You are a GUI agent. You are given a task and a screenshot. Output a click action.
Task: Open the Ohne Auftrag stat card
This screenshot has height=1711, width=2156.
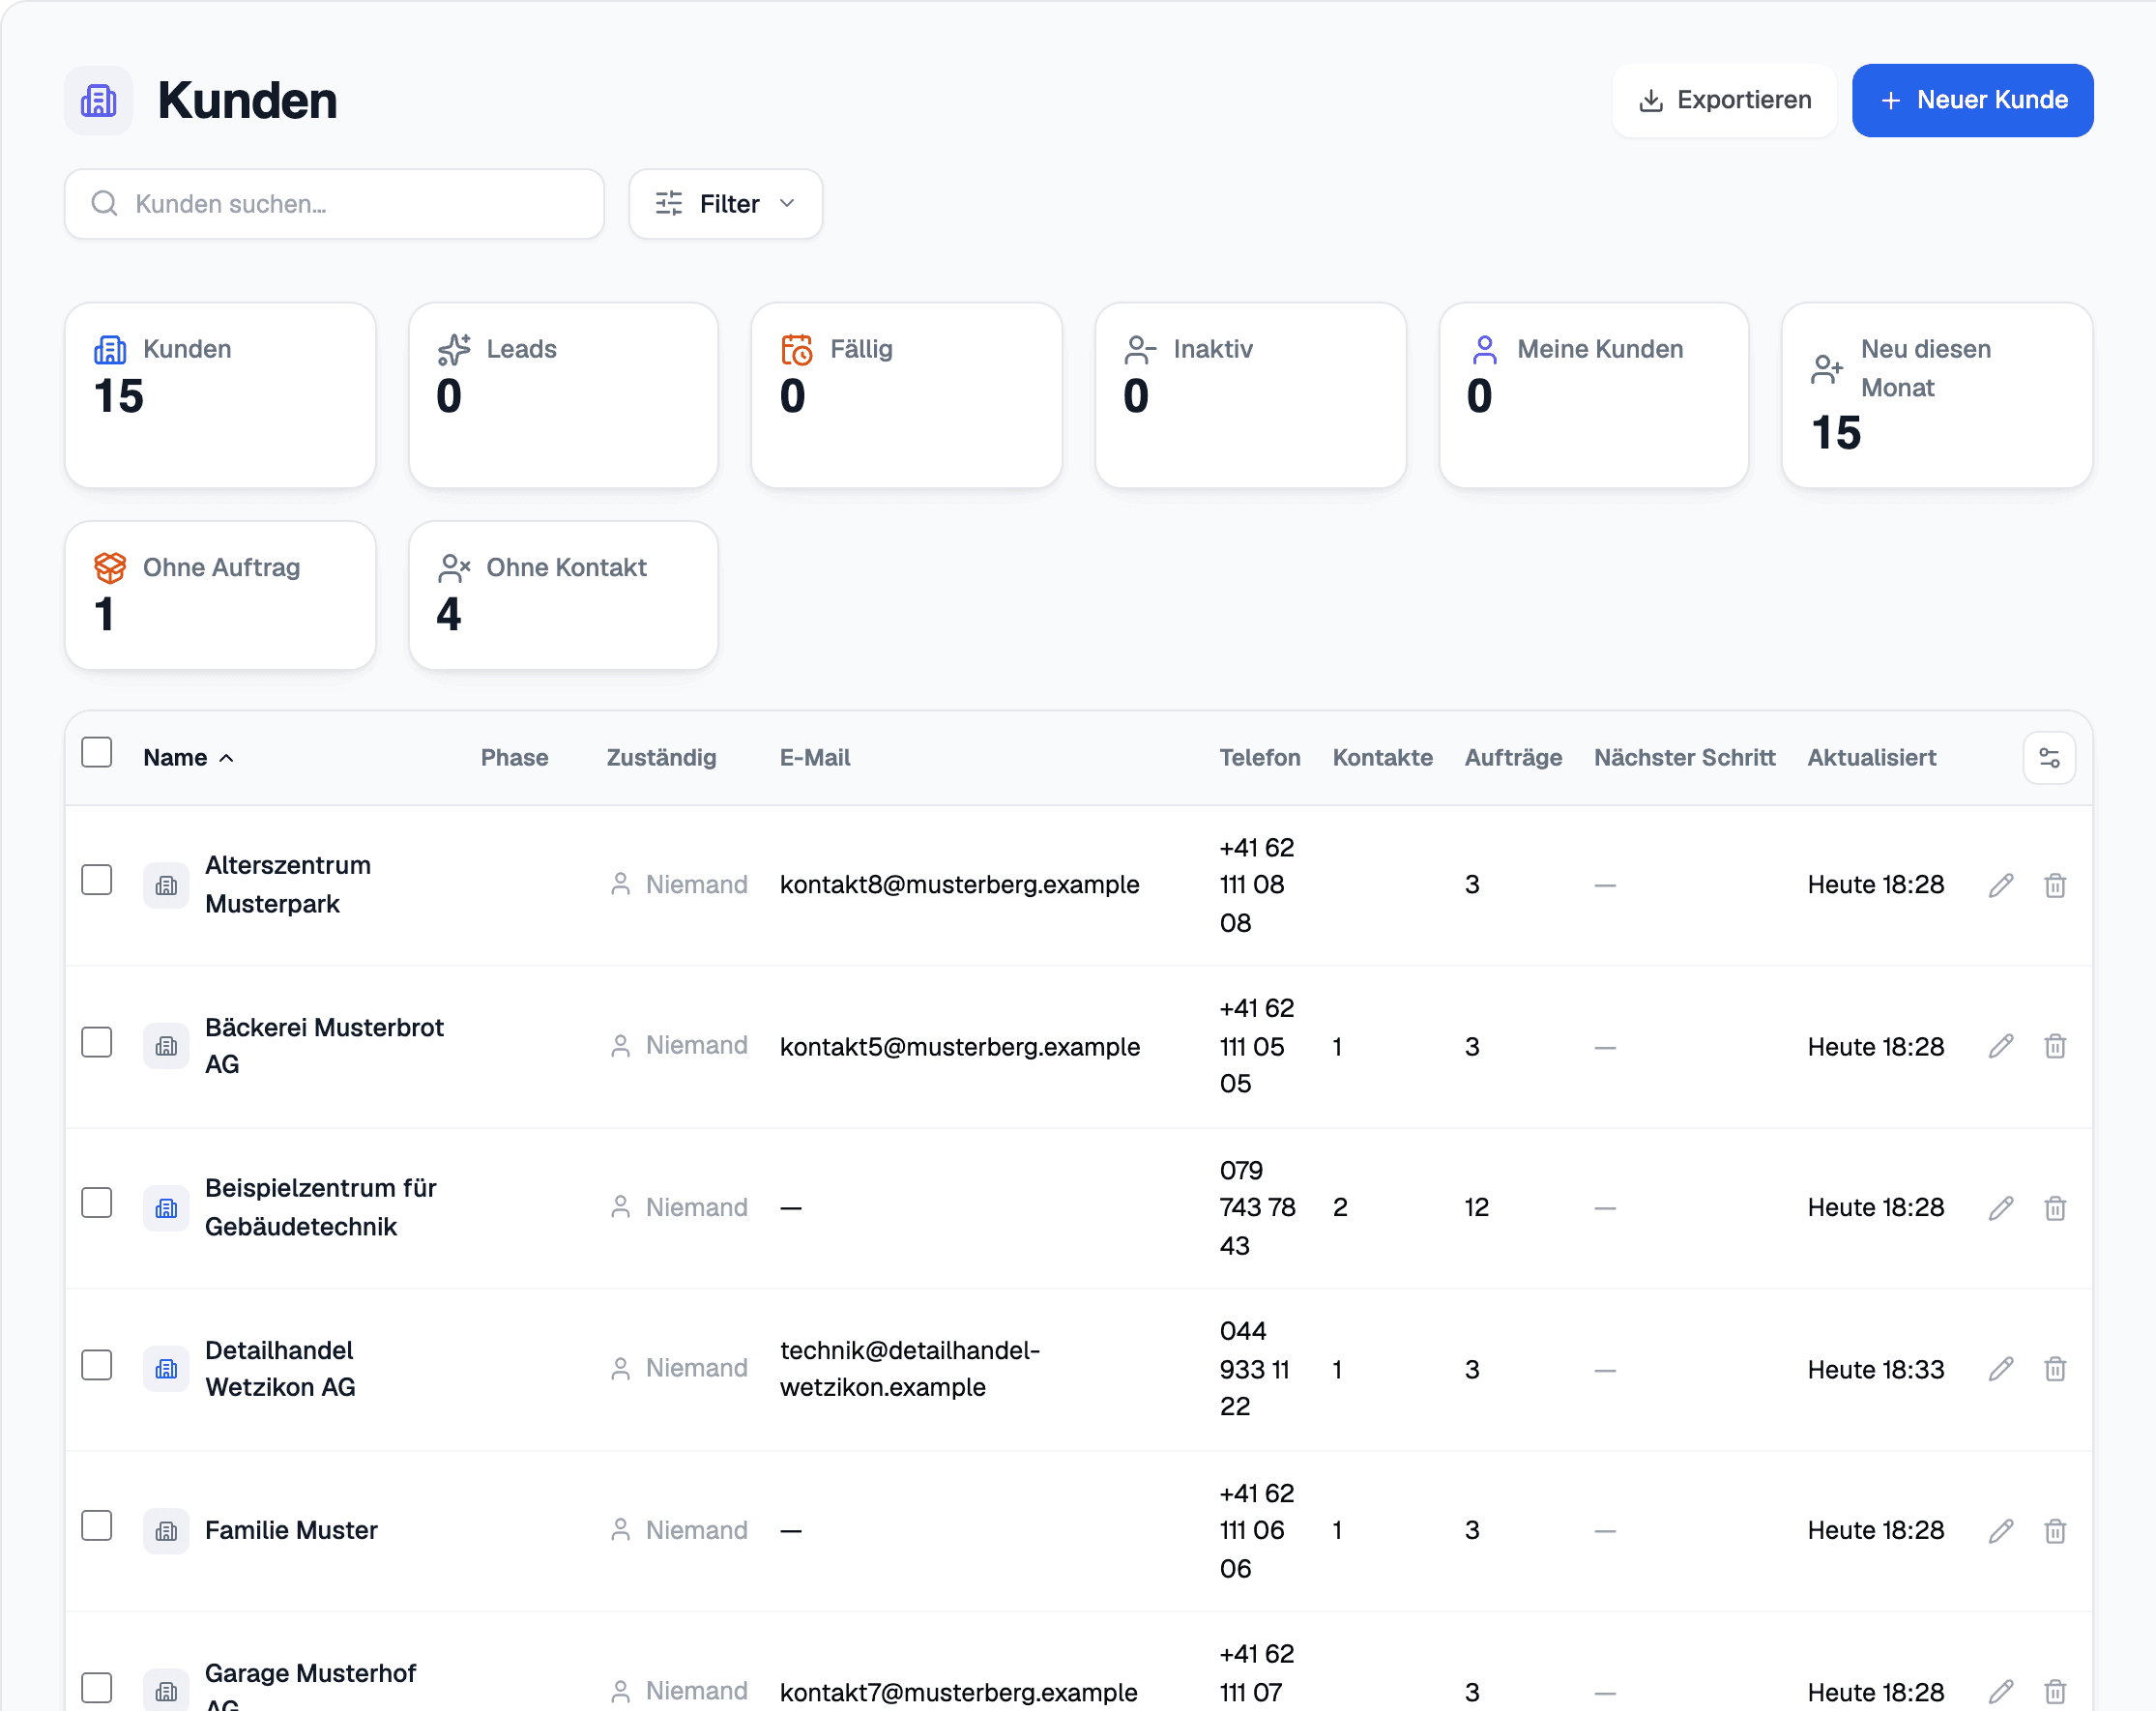tap(220, 595)
